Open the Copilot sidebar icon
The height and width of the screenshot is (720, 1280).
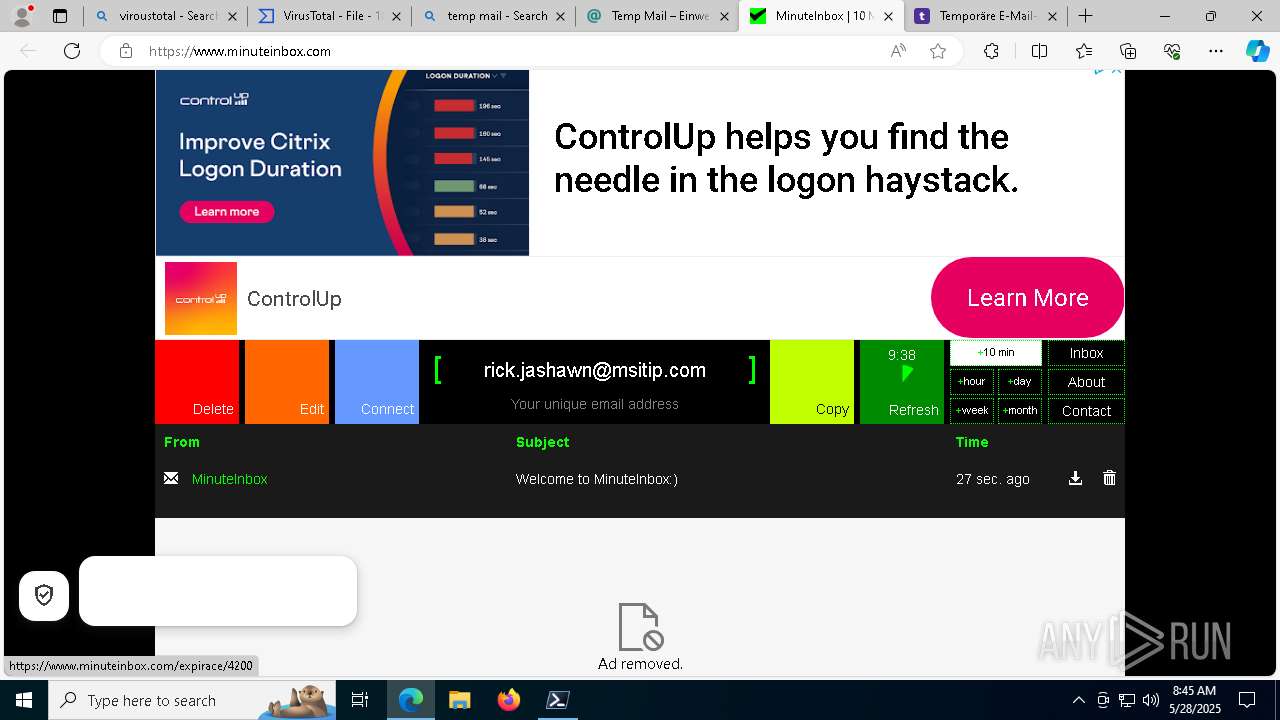pos(1257,51)
